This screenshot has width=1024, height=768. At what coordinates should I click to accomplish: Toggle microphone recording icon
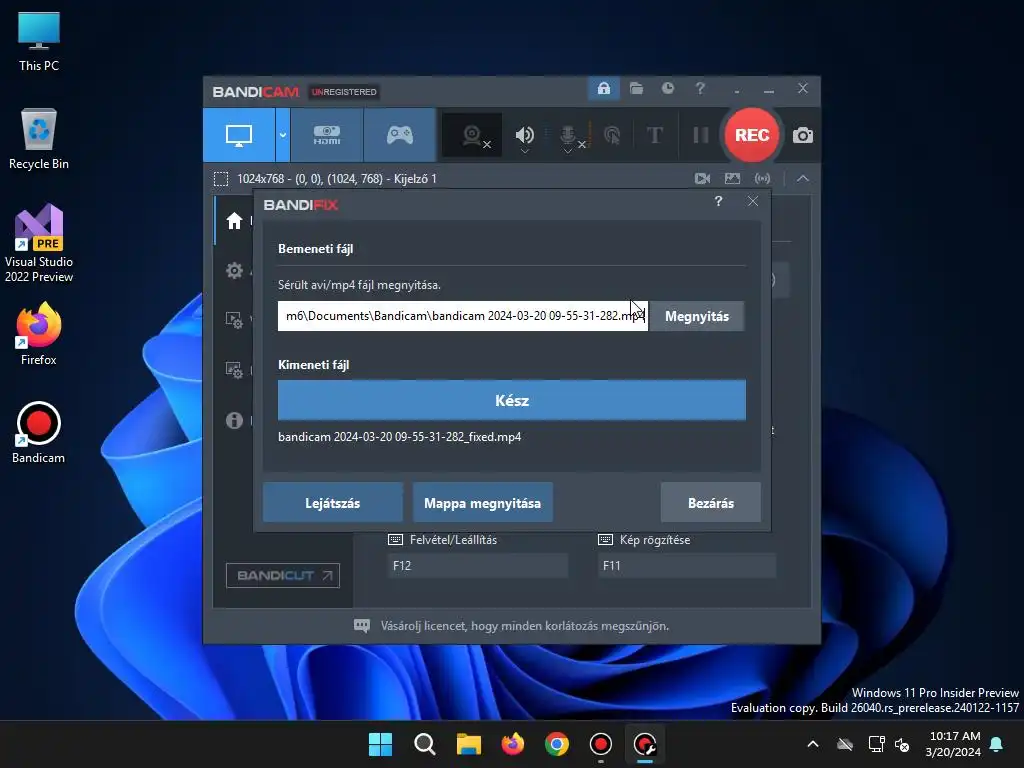(x=568, y=135)
